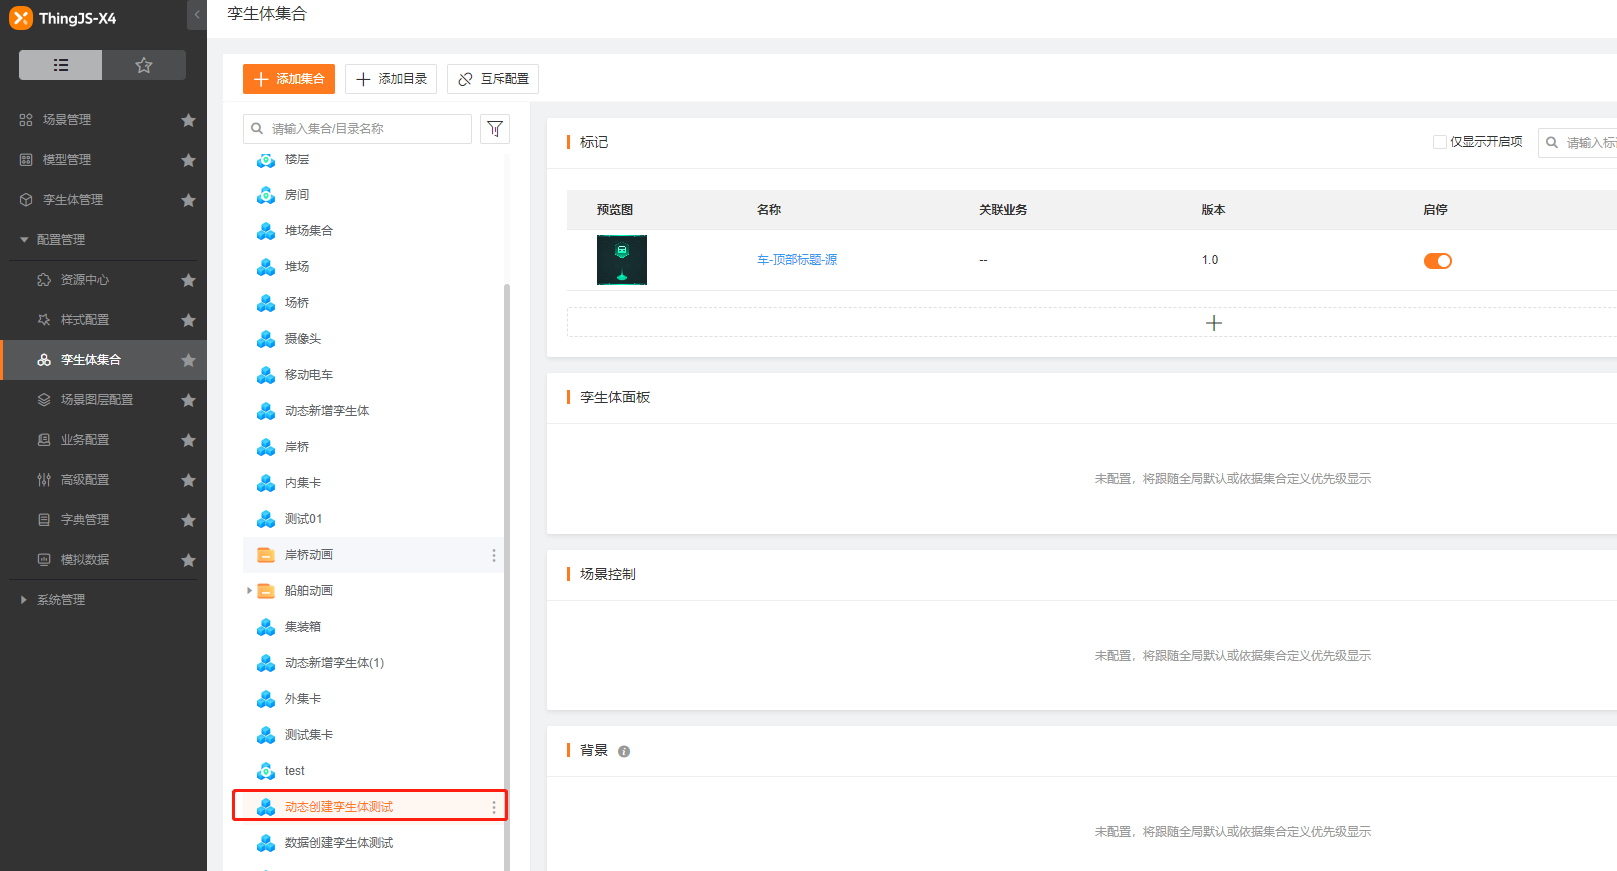Toggle favorite star for 场景管理
This screenshot has width=1617, height=871.
pyautogui.click(x=188, y=120)
